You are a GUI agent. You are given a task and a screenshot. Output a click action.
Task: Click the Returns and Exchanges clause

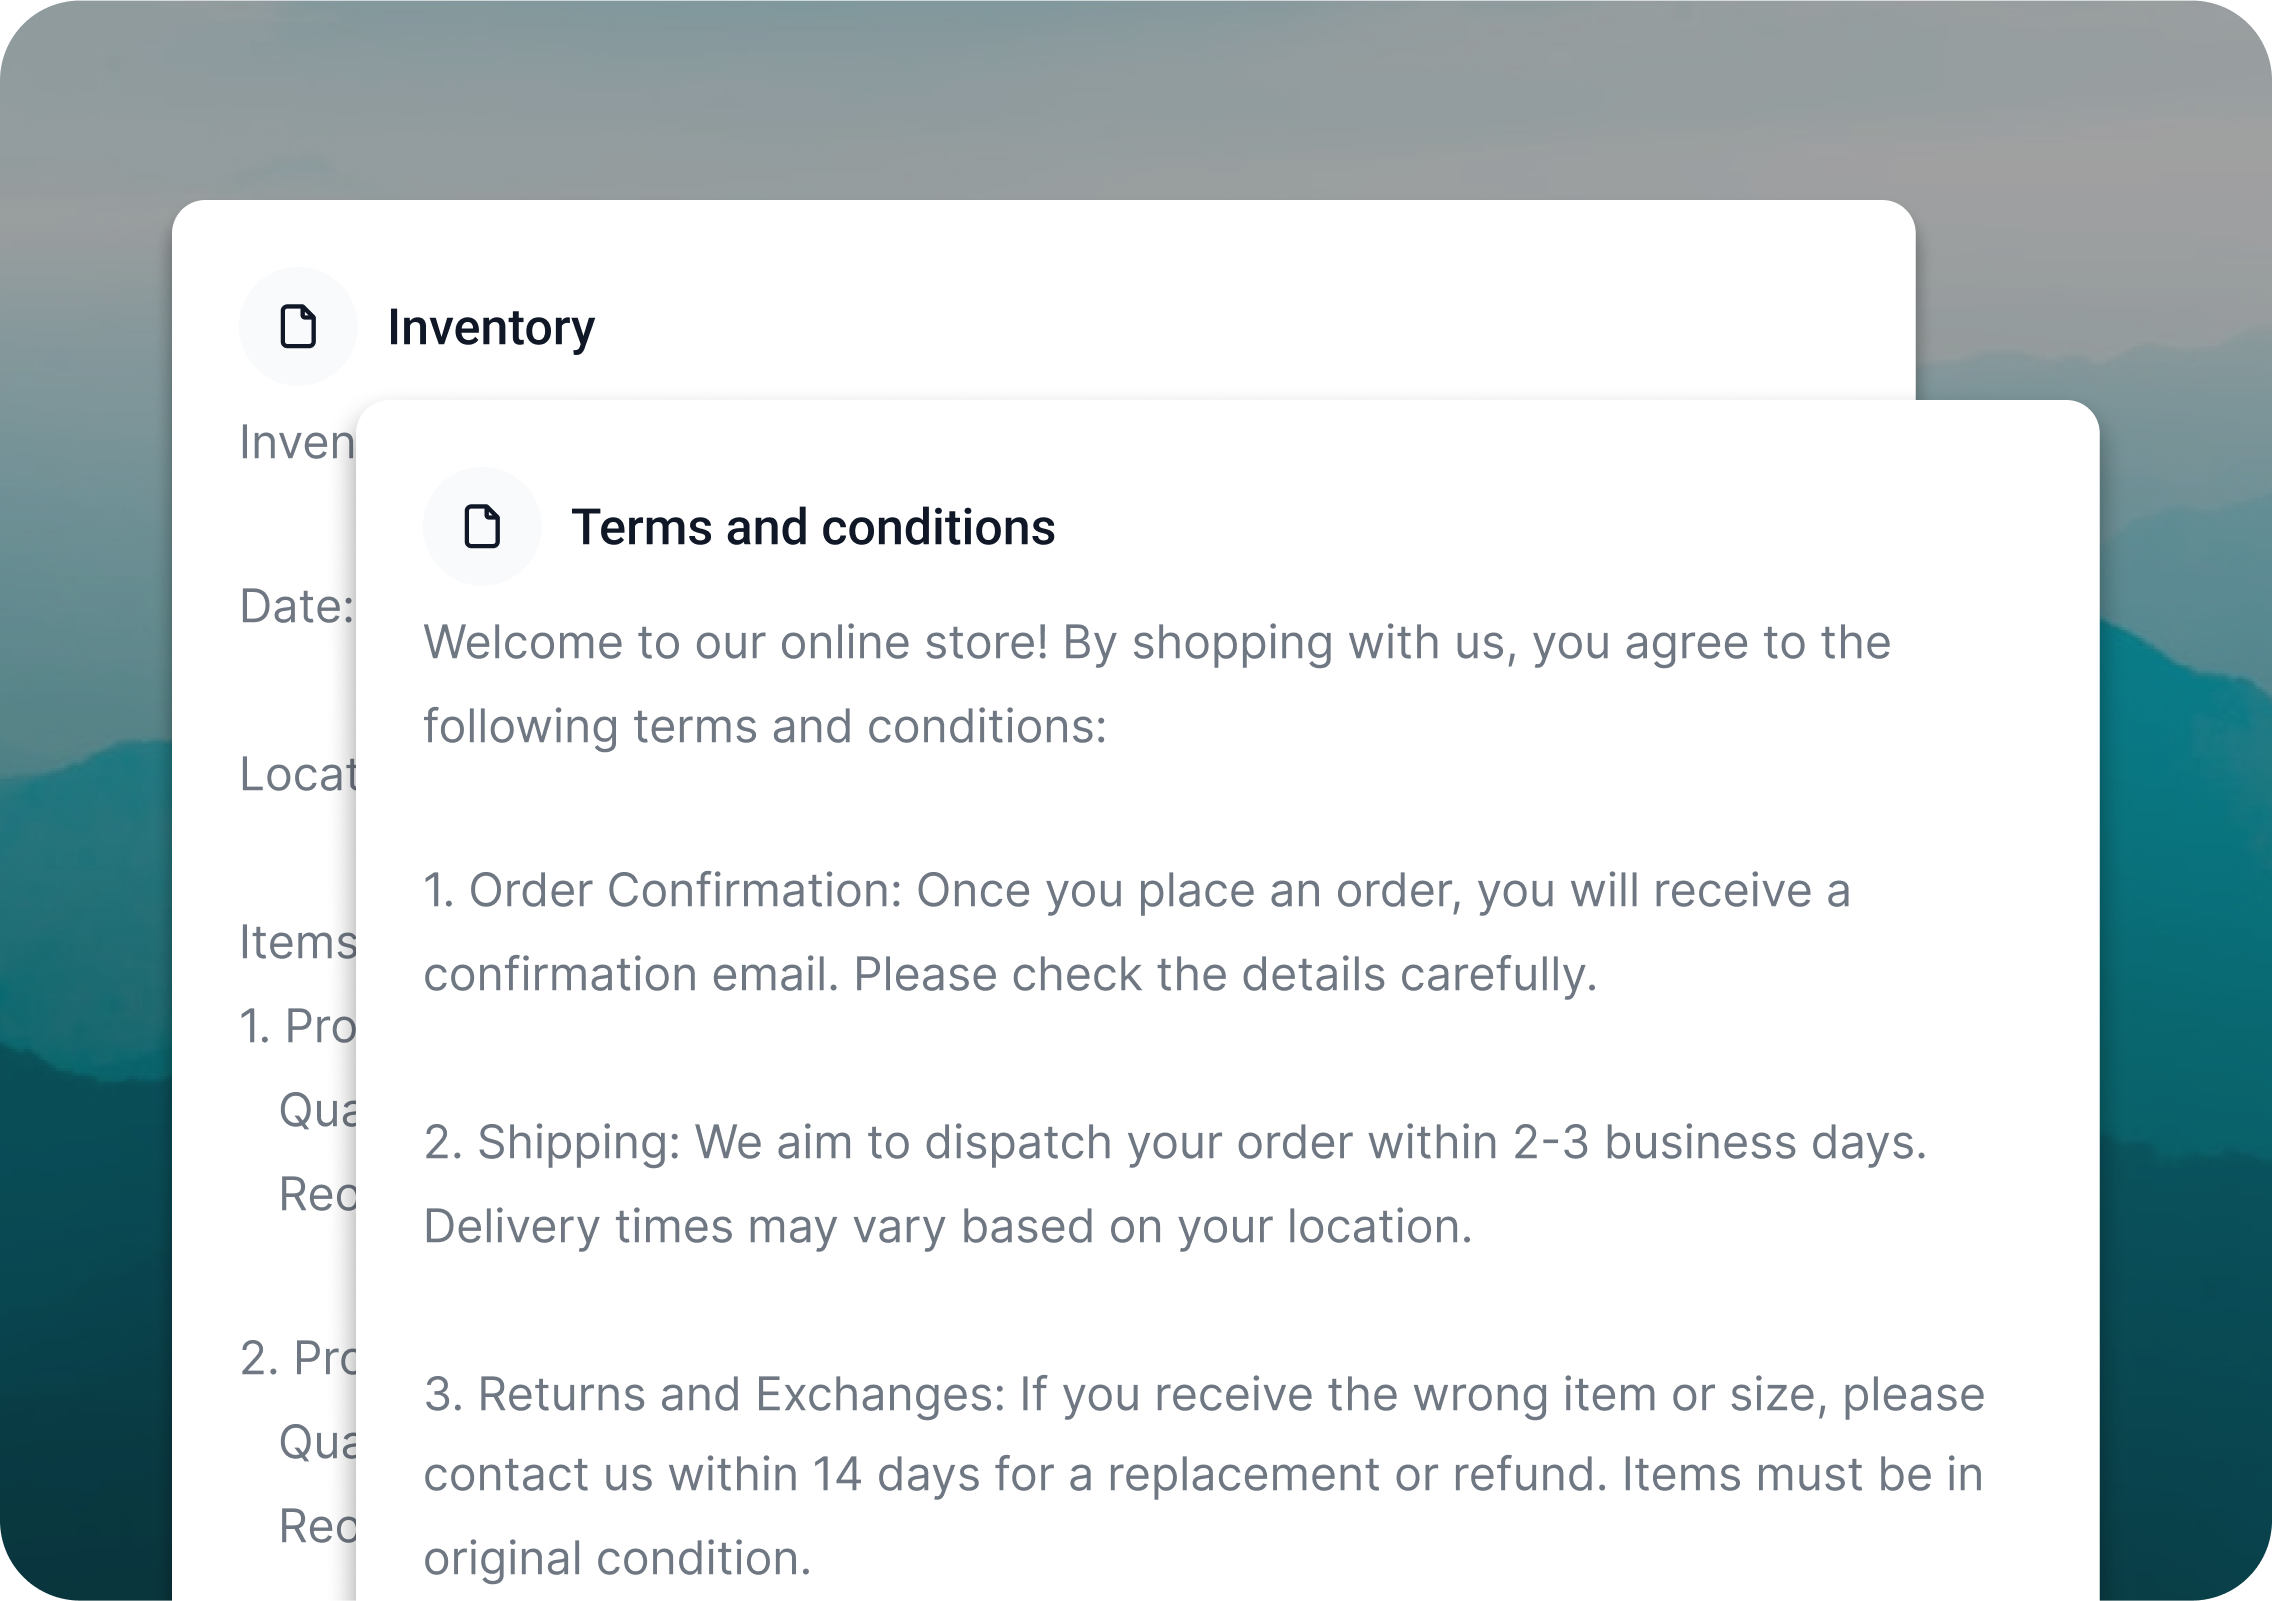[x=1204, y=1476]
